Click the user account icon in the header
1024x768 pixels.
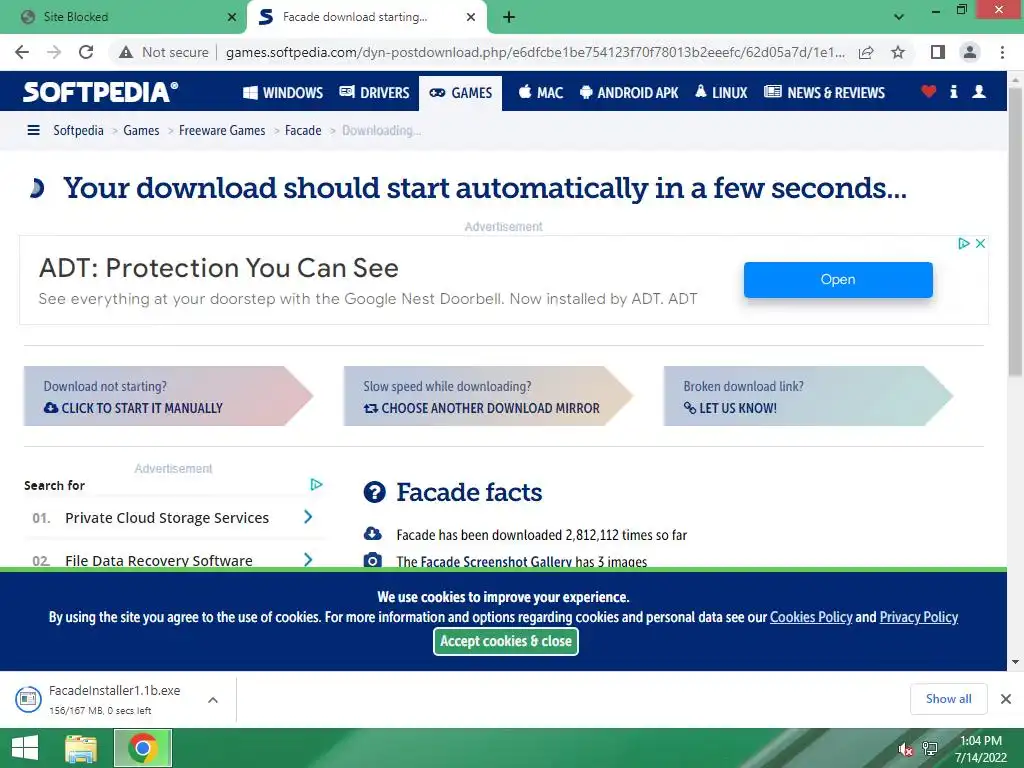point(979,92)
